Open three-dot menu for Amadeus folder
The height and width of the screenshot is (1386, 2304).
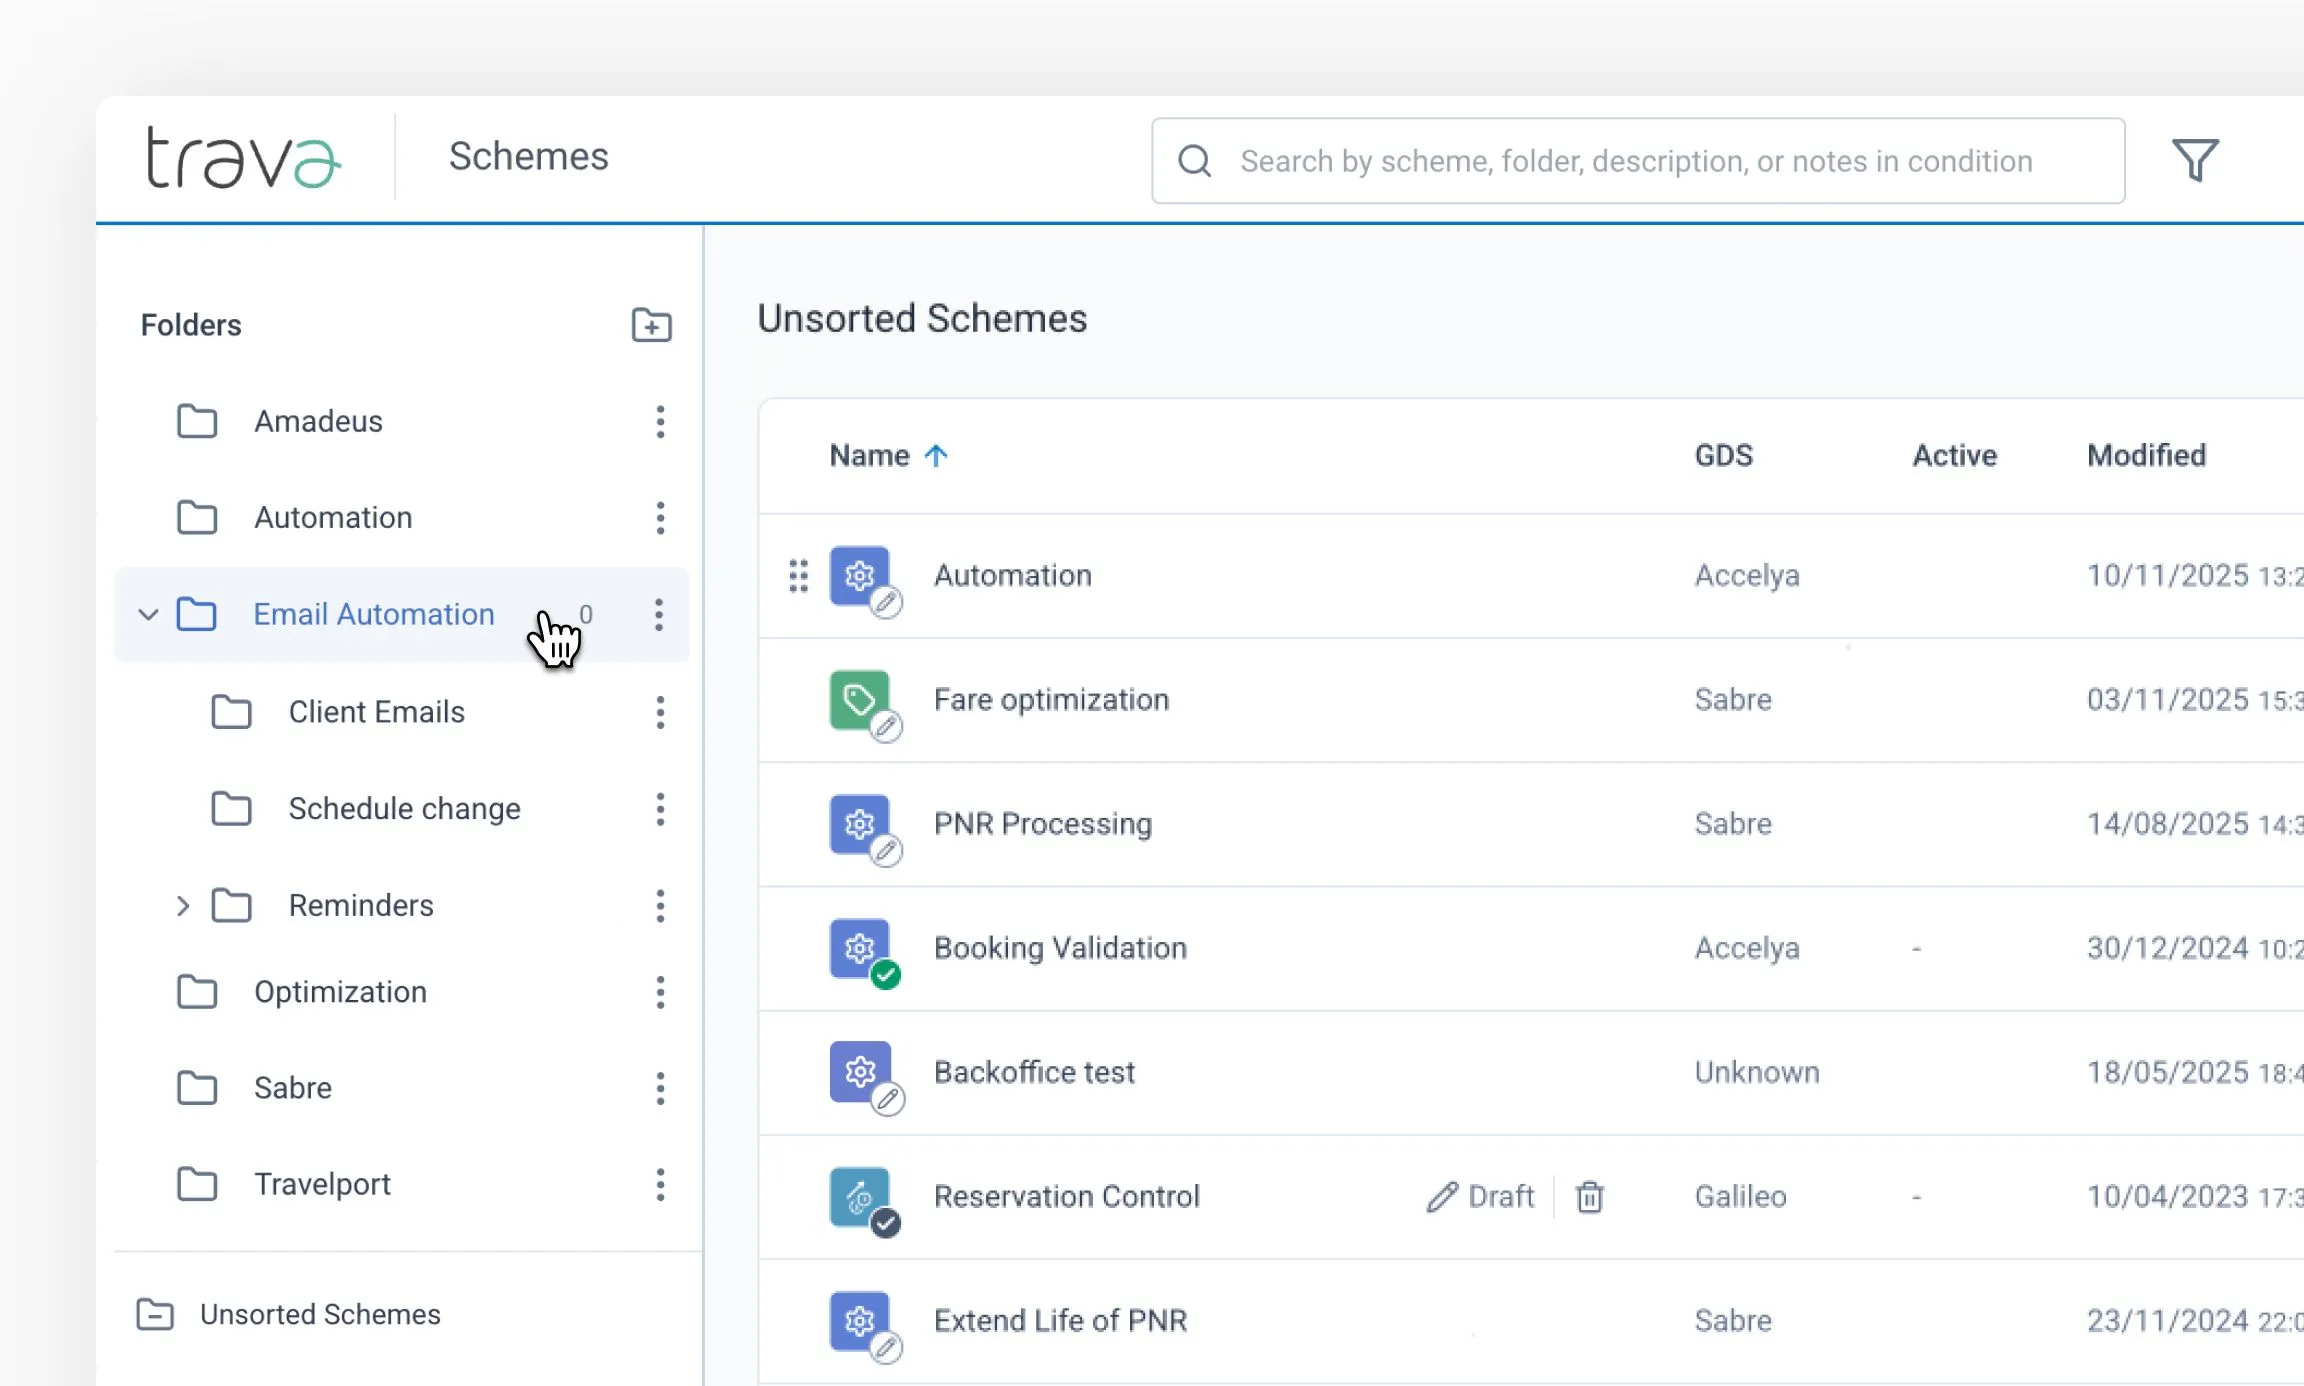(x=660, y=421)
